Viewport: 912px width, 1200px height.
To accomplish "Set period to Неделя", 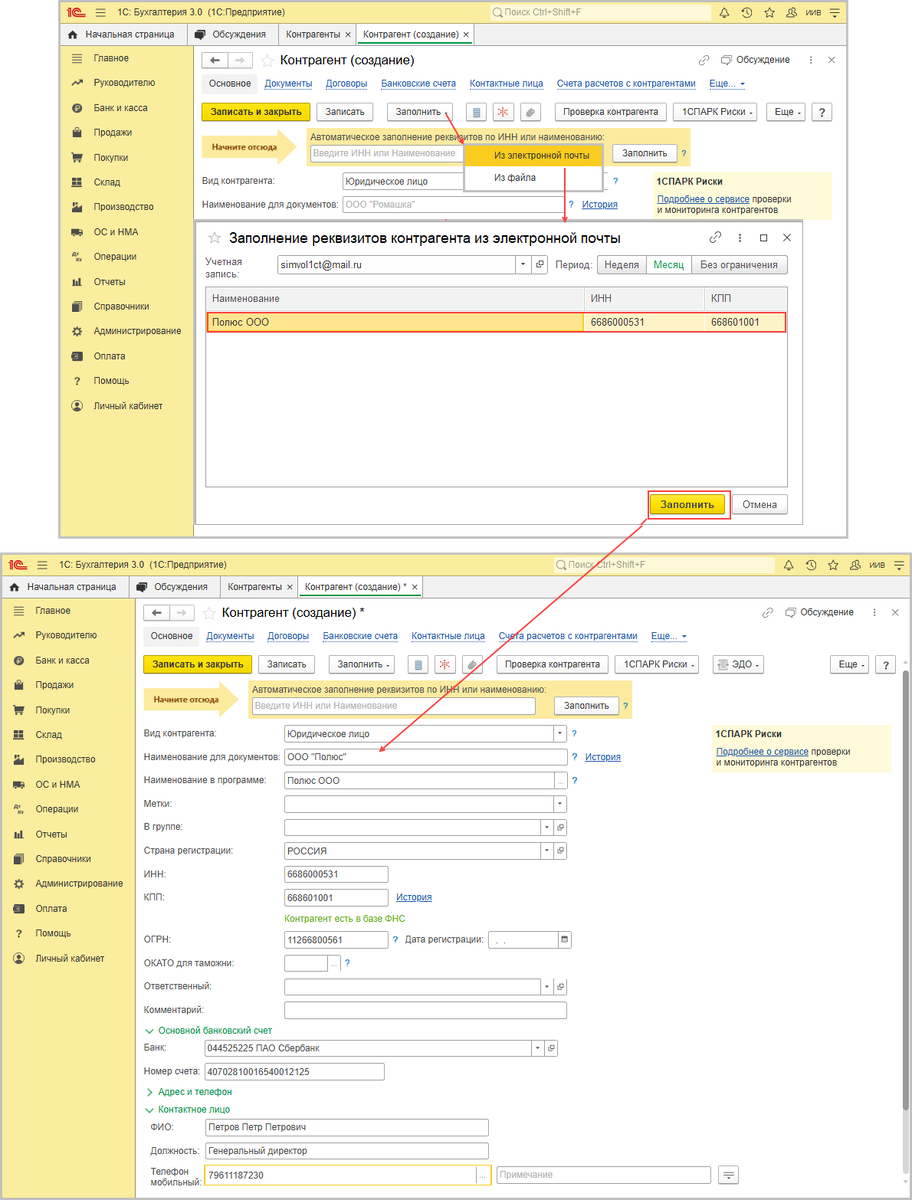I will tap(621, 265).
